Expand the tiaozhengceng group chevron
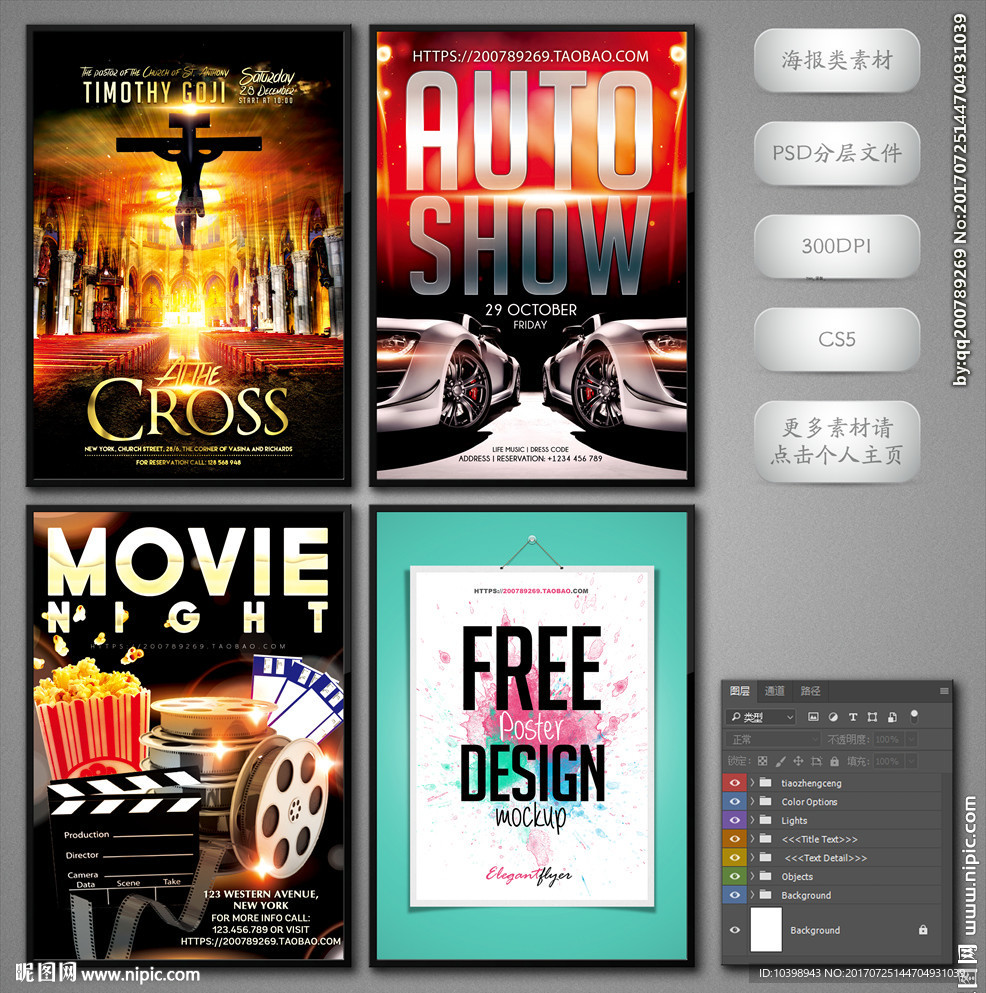The image size is (986, 993). 752,783
